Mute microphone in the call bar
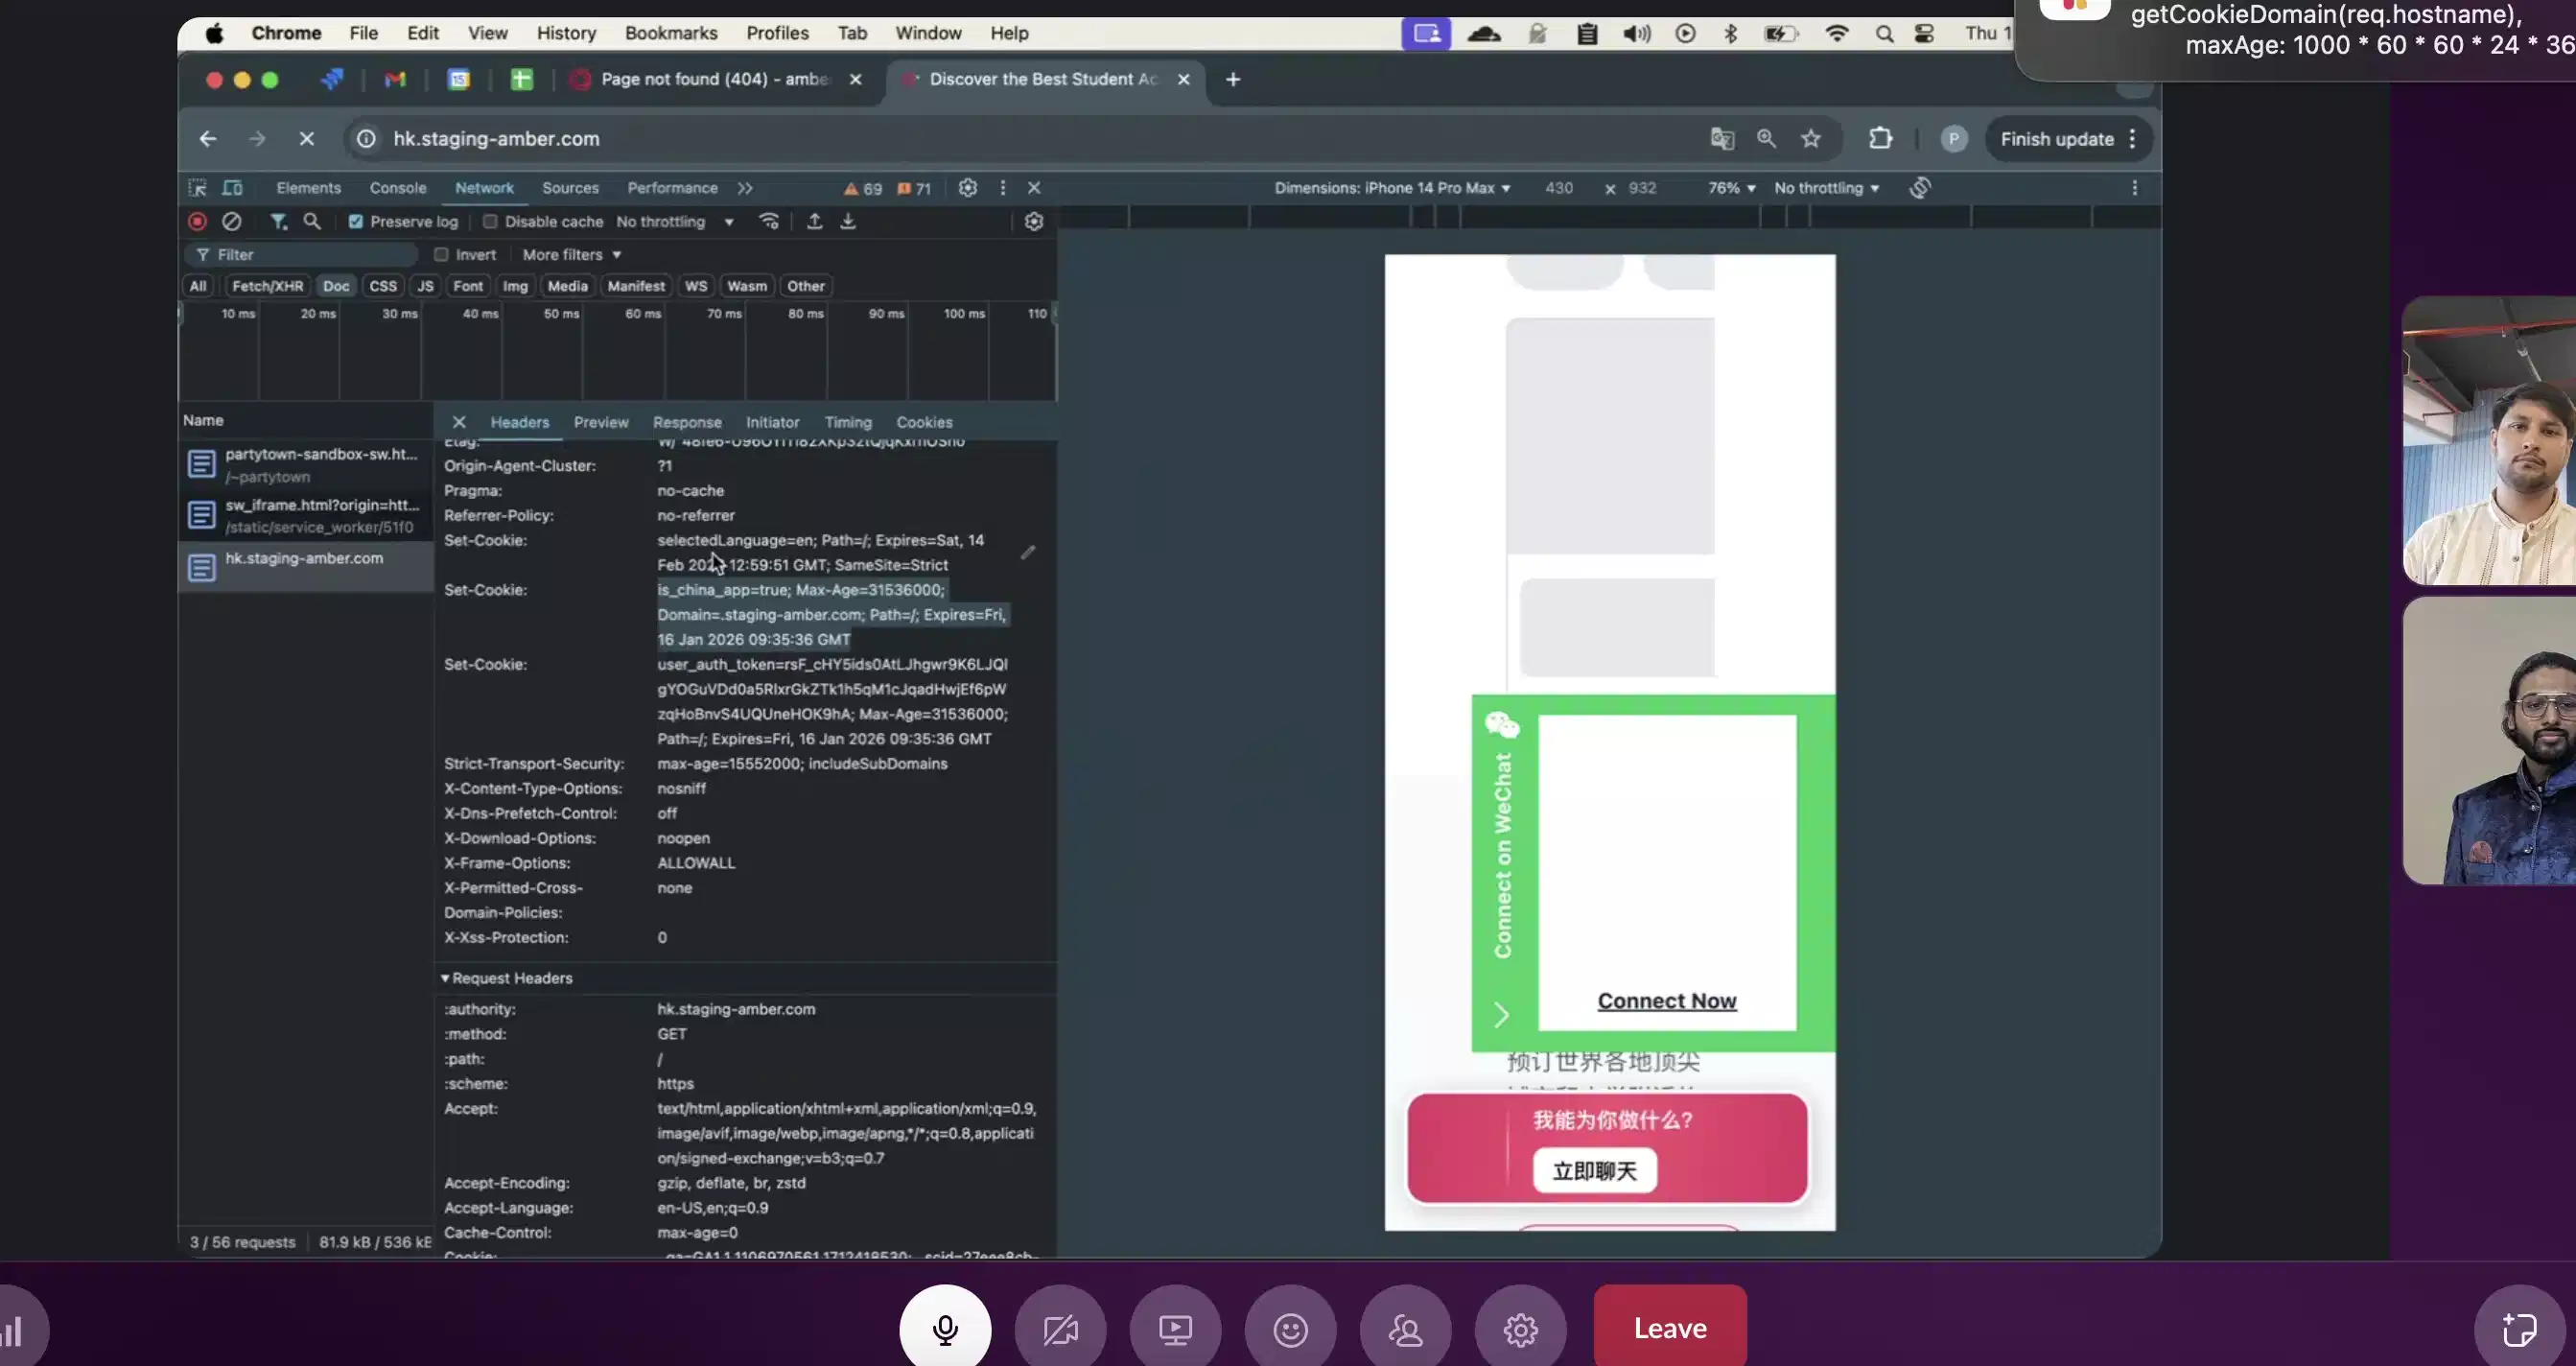 (945, 1328)
